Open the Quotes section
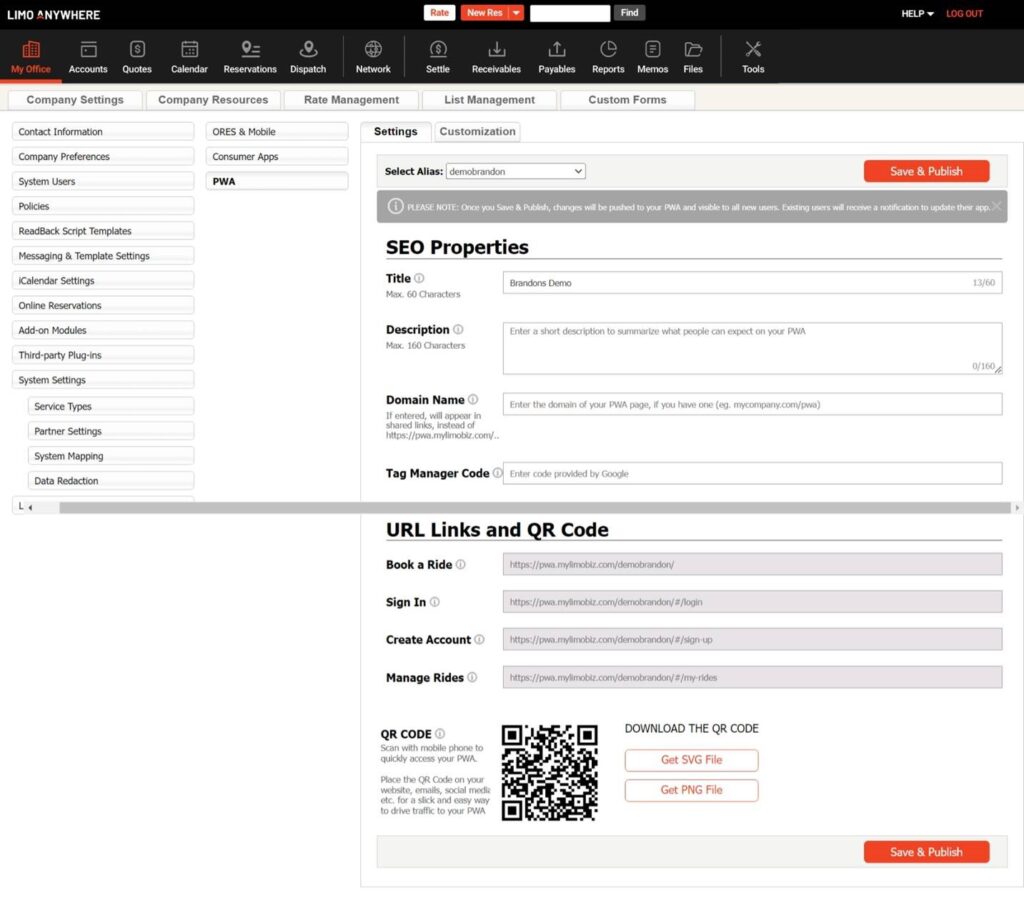This screenshot has height=898, width=1024. (136, 57)
